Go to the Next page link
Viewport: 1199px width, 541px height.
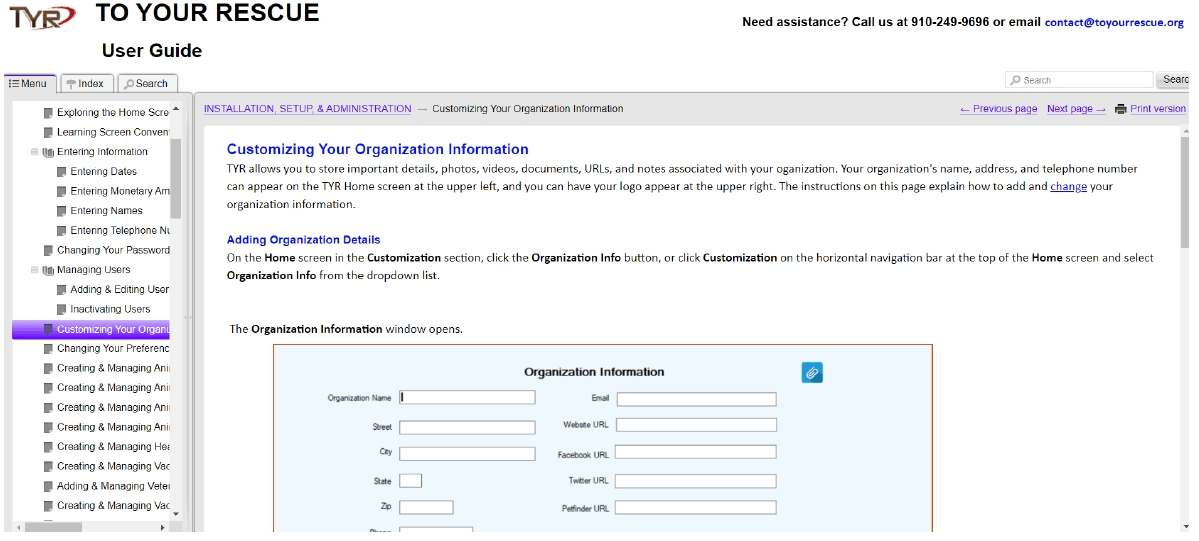pos(1076,109)
